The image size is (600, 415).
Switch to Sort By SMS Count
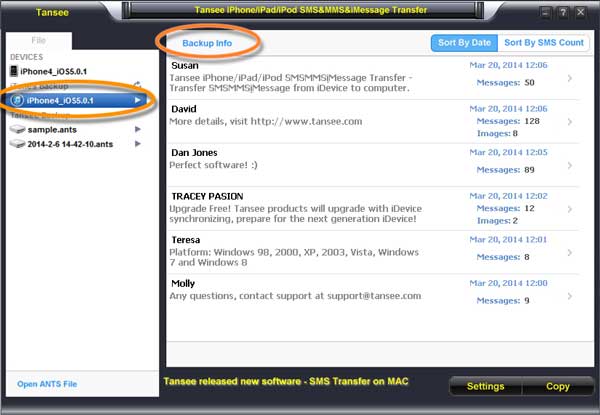click(544, 43)
